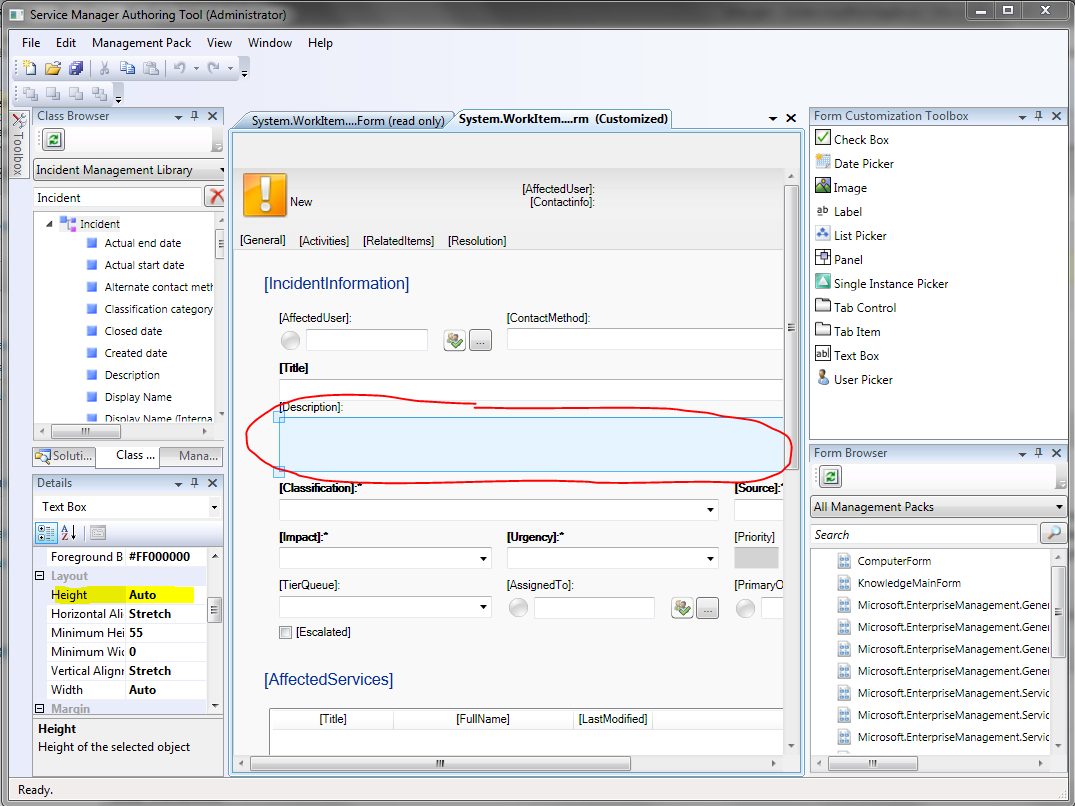This screenshot has height=806, width=1075.
Task: Open the Urgency dropdown on the form
Action: pyautogui.click(x=710, y=559)
